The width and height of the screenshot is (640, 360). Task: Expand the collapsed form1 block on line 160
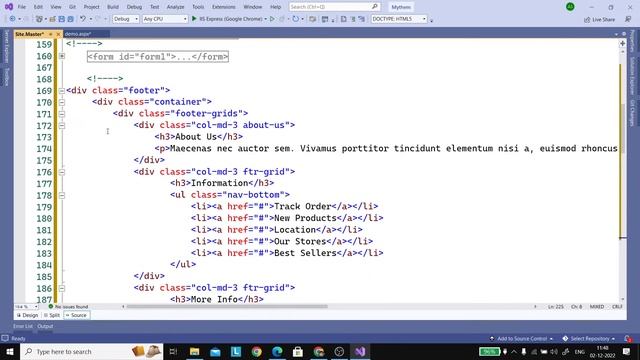[62, 56]
